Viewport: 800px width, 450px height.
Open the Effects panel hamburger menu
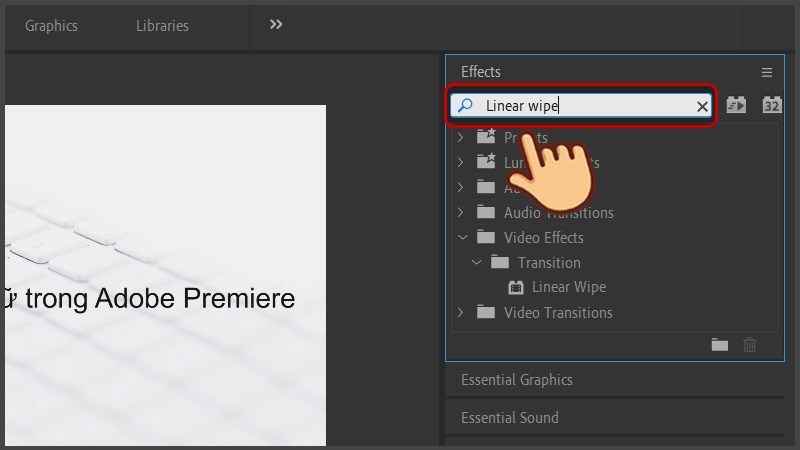(767, 72)
